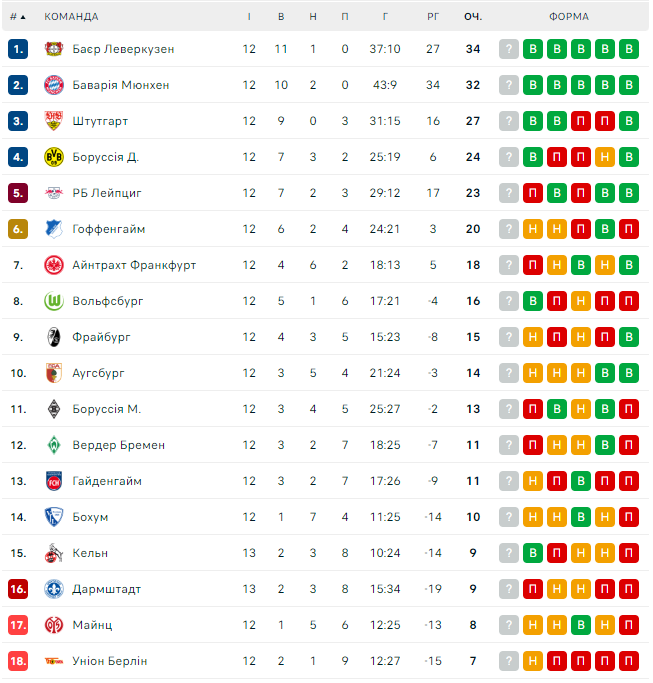This screenshot has height=683, width=653.
Task: Click the Borussia Dortmund BVB logo
Action: (54, 157)
